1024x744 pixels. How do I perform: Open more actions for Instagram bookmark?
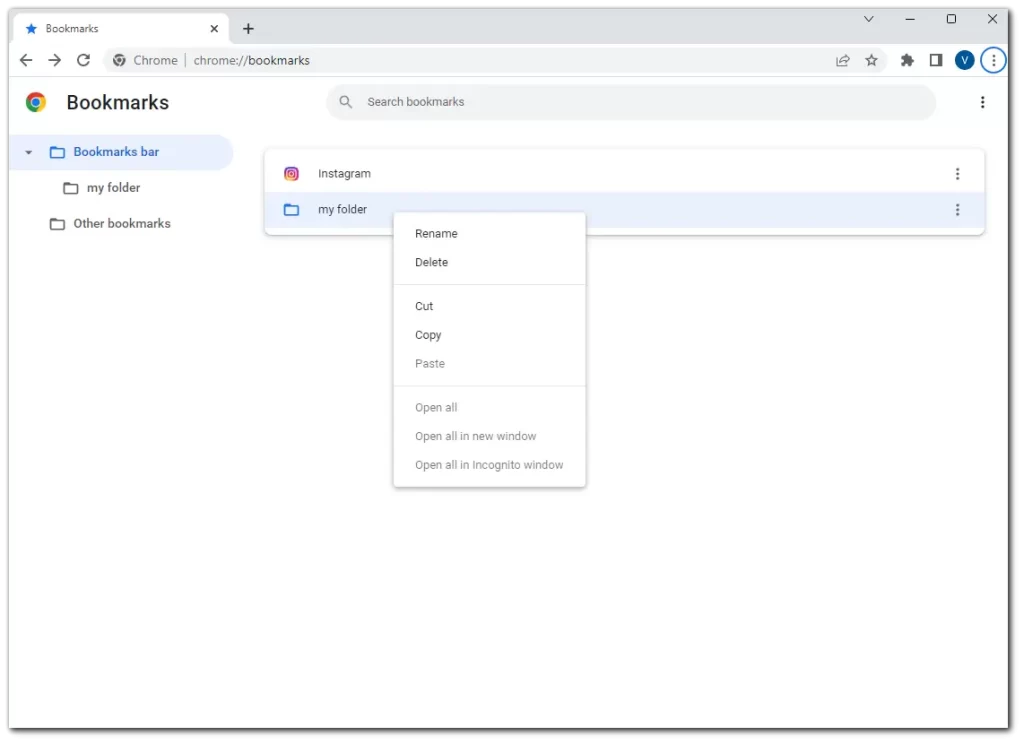[957, 174]
